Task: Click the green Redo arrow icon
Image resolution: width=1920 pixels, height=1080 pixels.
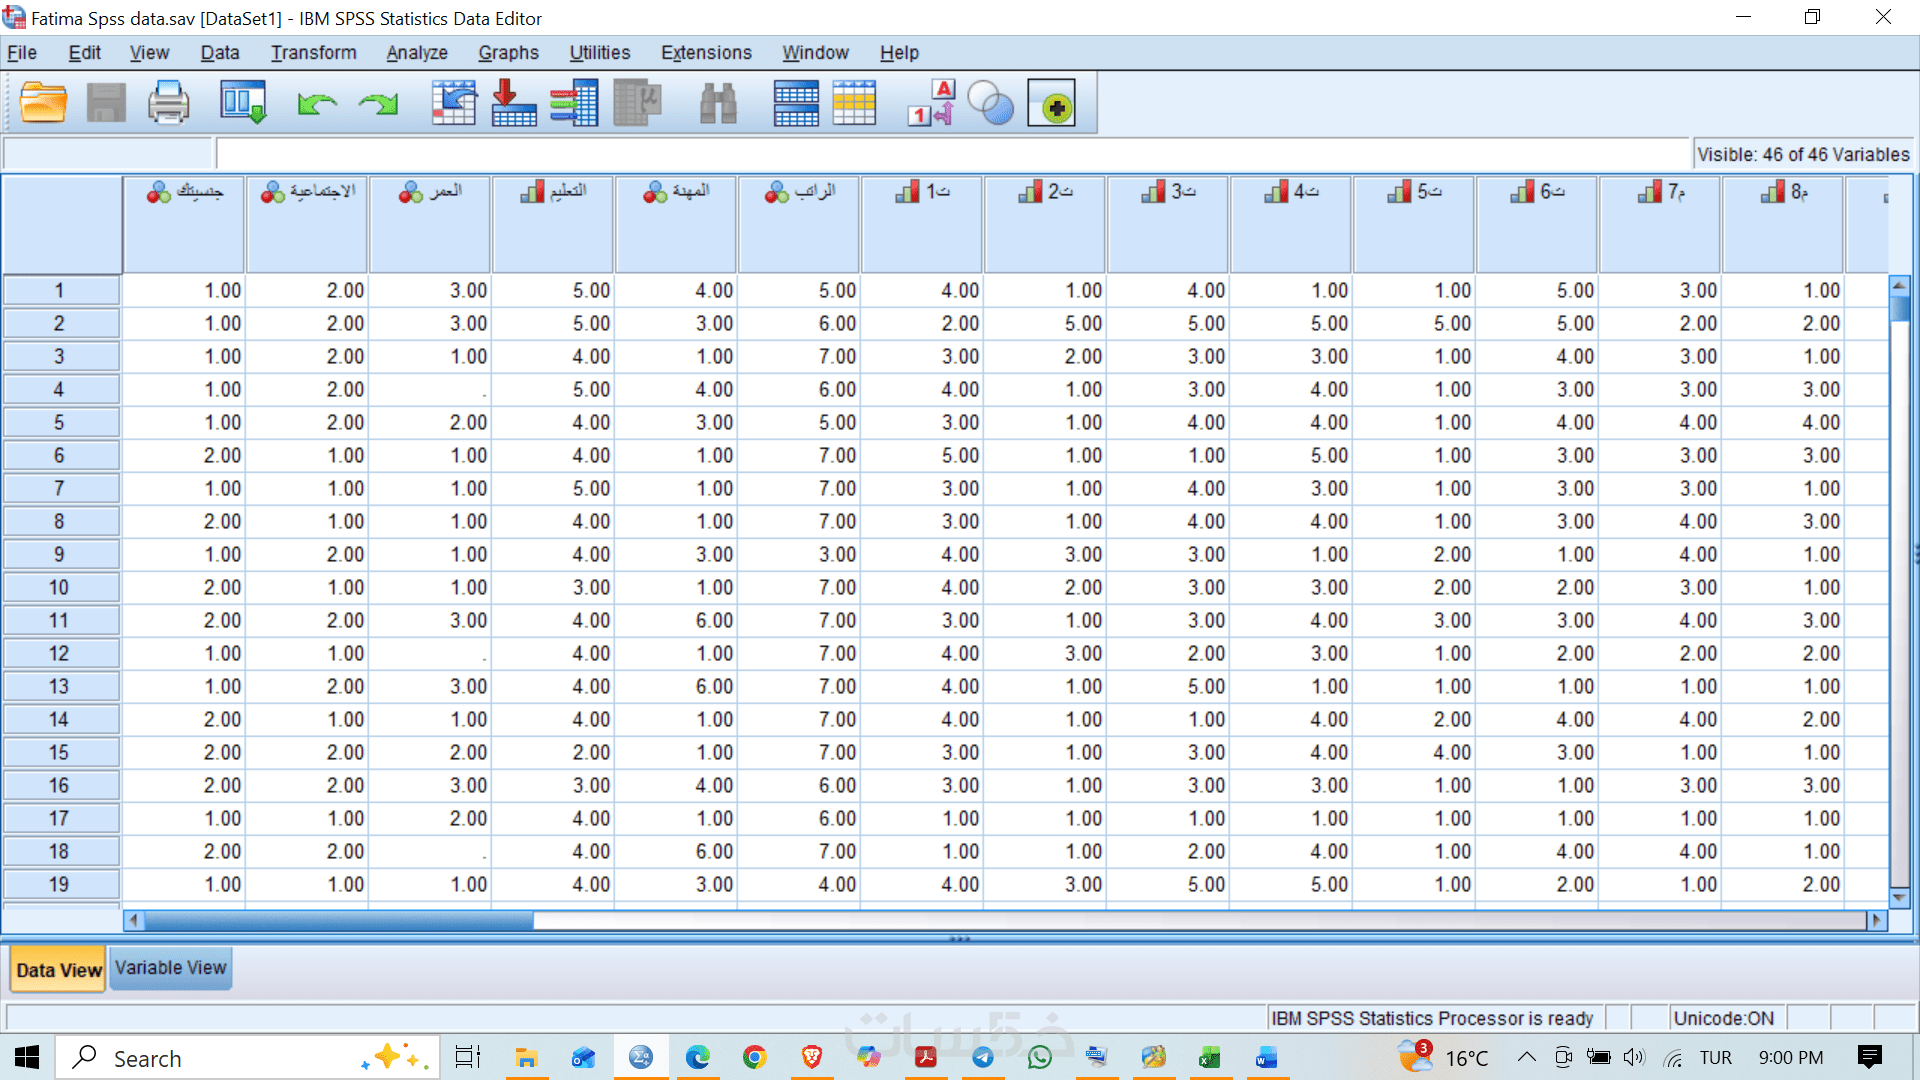Action: [x=379, y=103]
